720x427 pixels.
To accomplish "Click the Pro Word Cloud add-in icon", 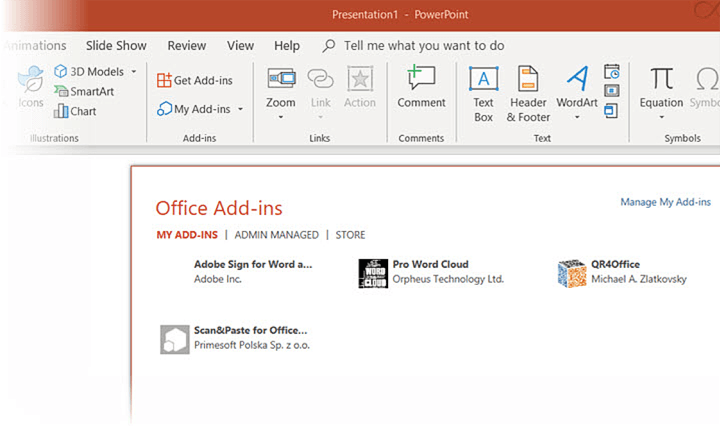I will coord(373,273).
